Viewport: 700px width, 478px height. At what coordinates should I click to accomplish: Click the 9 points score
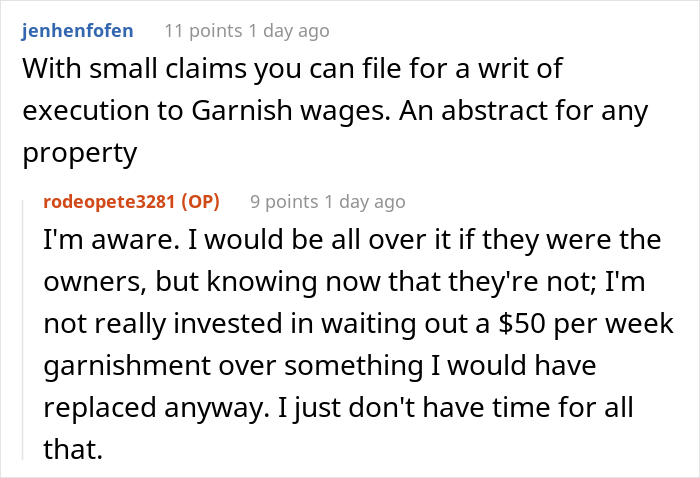tap(285, 201)
